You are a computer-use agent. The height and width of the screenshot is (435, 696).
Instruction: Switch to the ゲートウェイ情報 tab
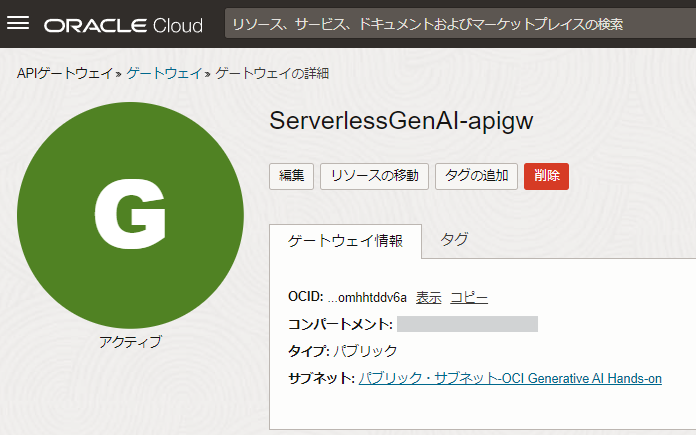click(x=345, y=241)
